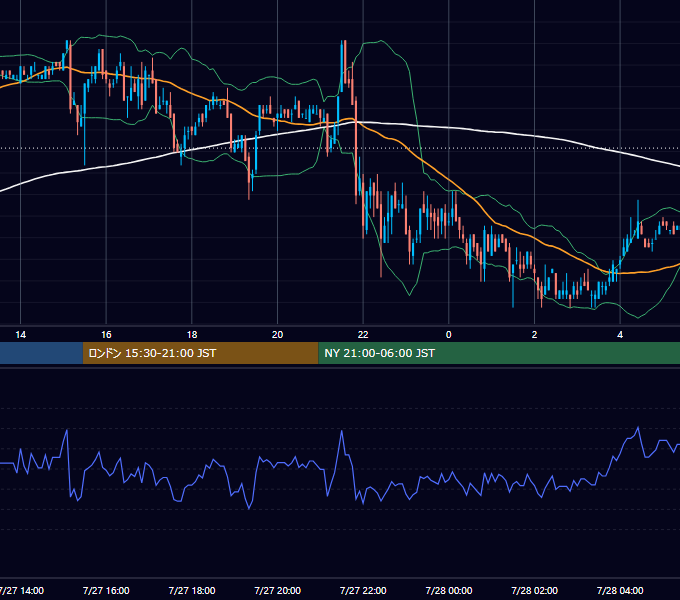Click the hour label 4 on price chart axis
This screenshot has height=600, width=680.
620,335
